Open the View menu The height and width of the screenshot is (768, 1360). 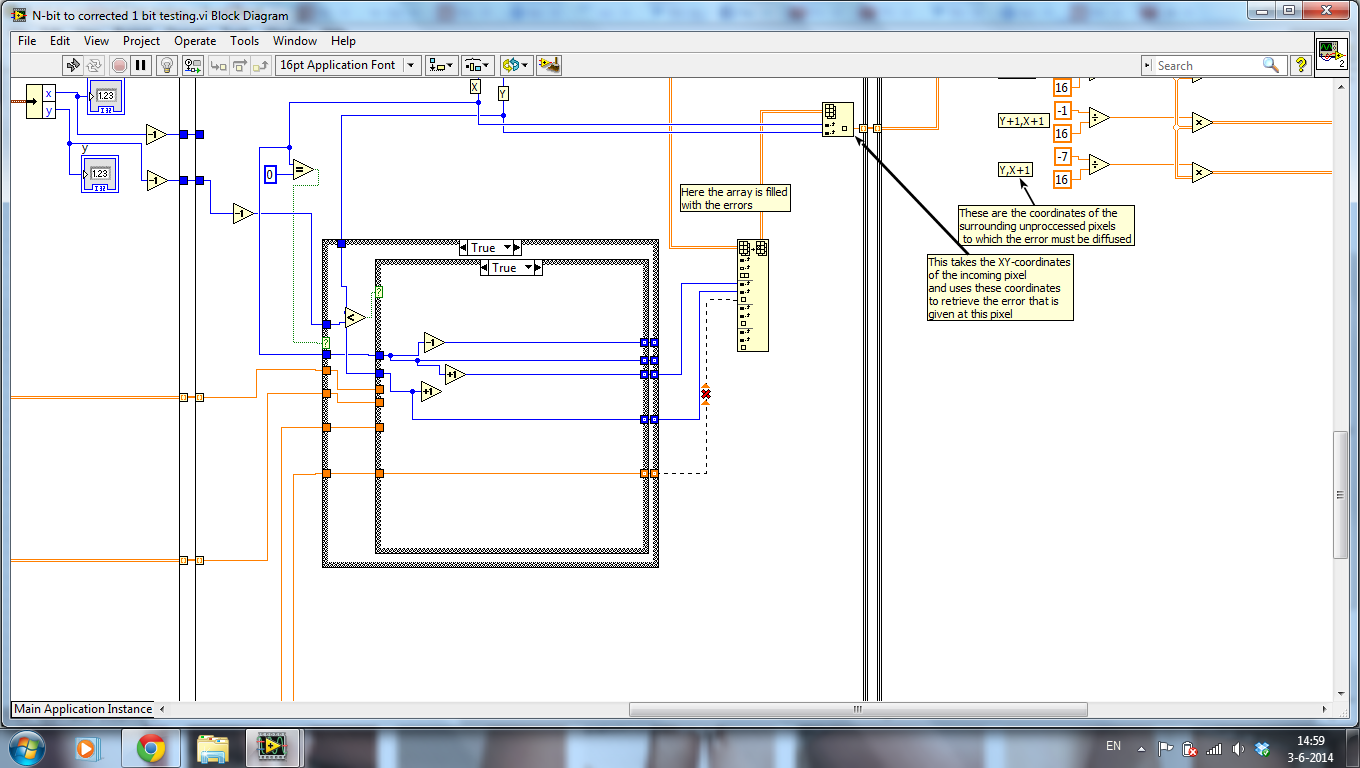(x=96, y=41)
